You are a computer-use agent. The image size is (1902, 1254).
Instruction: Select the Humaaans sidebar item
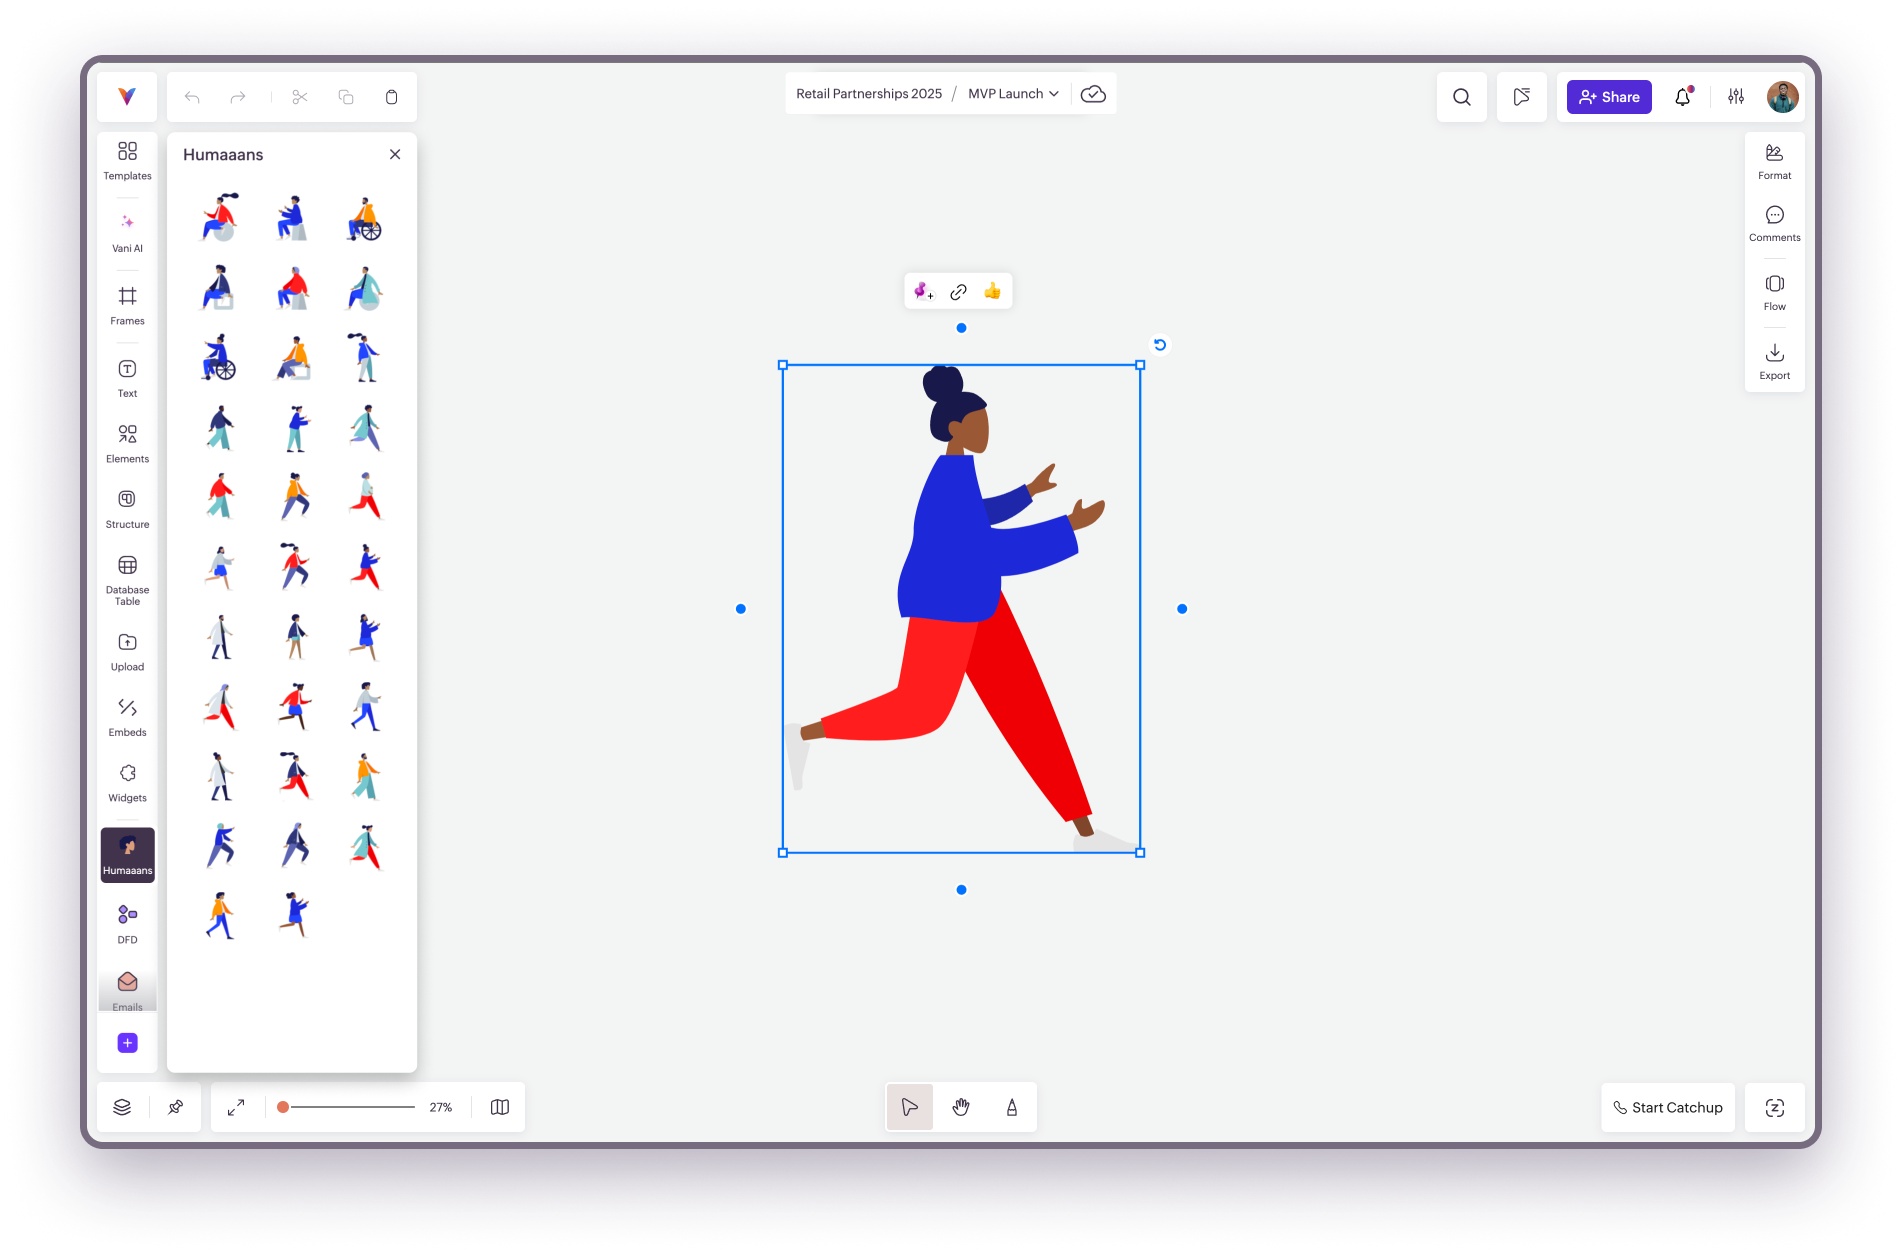(x=127, y=855)
